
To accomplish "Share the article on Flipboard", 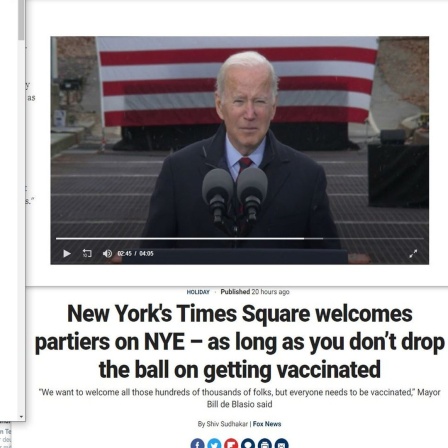I will click(x=231, y=444).
